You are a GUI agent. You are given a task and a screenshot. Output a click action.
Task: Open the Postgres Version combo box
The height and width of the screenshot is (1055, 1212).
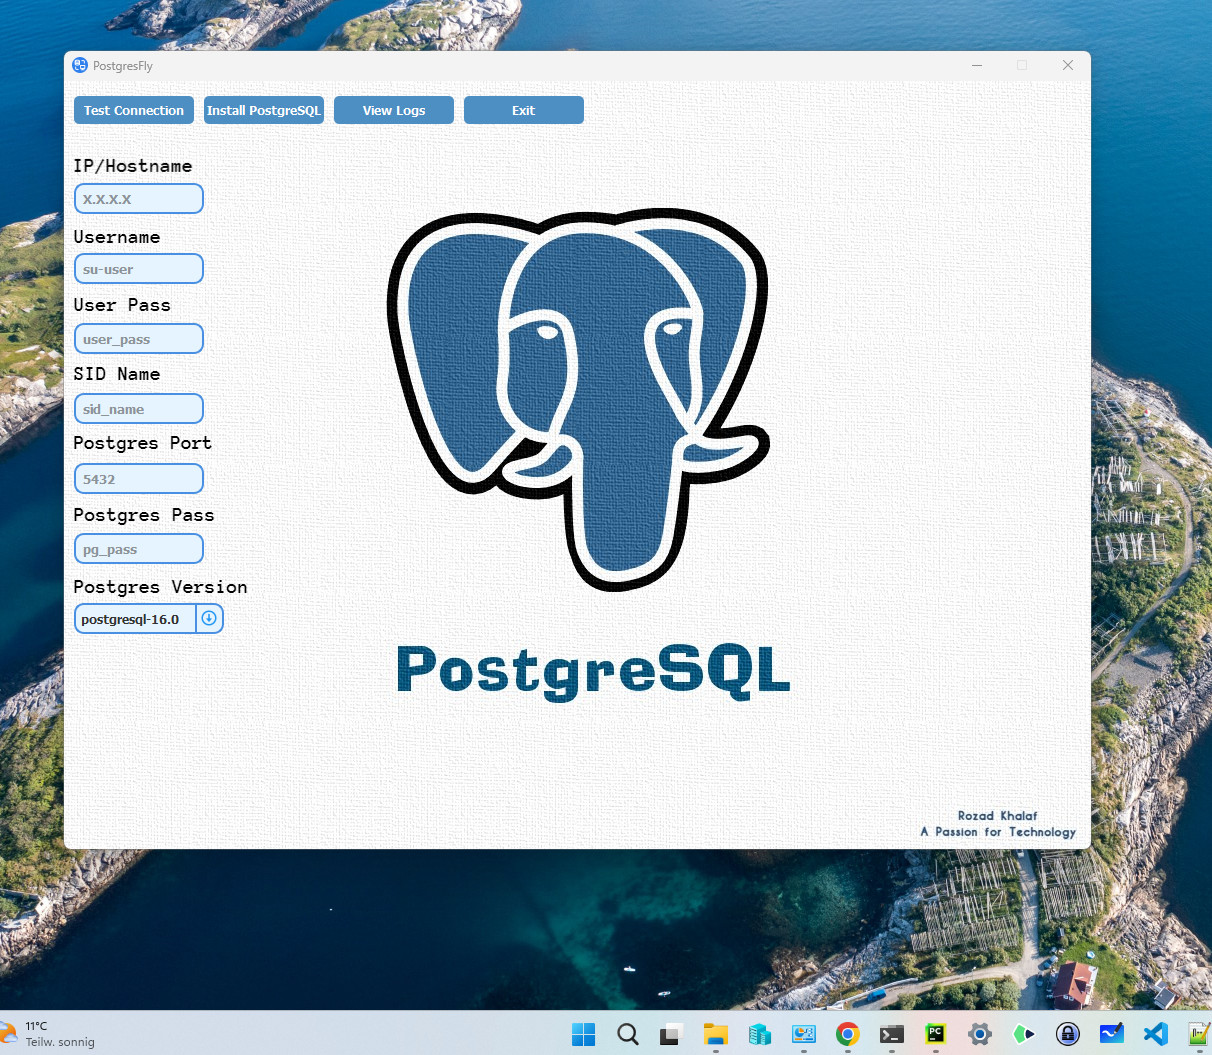149,619
